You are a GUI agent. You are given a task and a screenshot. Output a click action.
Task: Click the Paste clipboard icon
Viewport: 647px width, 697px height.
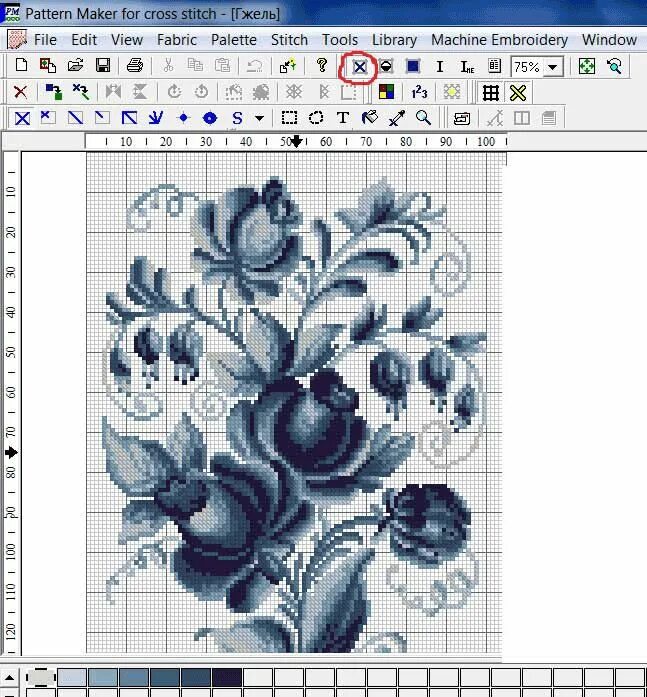click(222, 66)
